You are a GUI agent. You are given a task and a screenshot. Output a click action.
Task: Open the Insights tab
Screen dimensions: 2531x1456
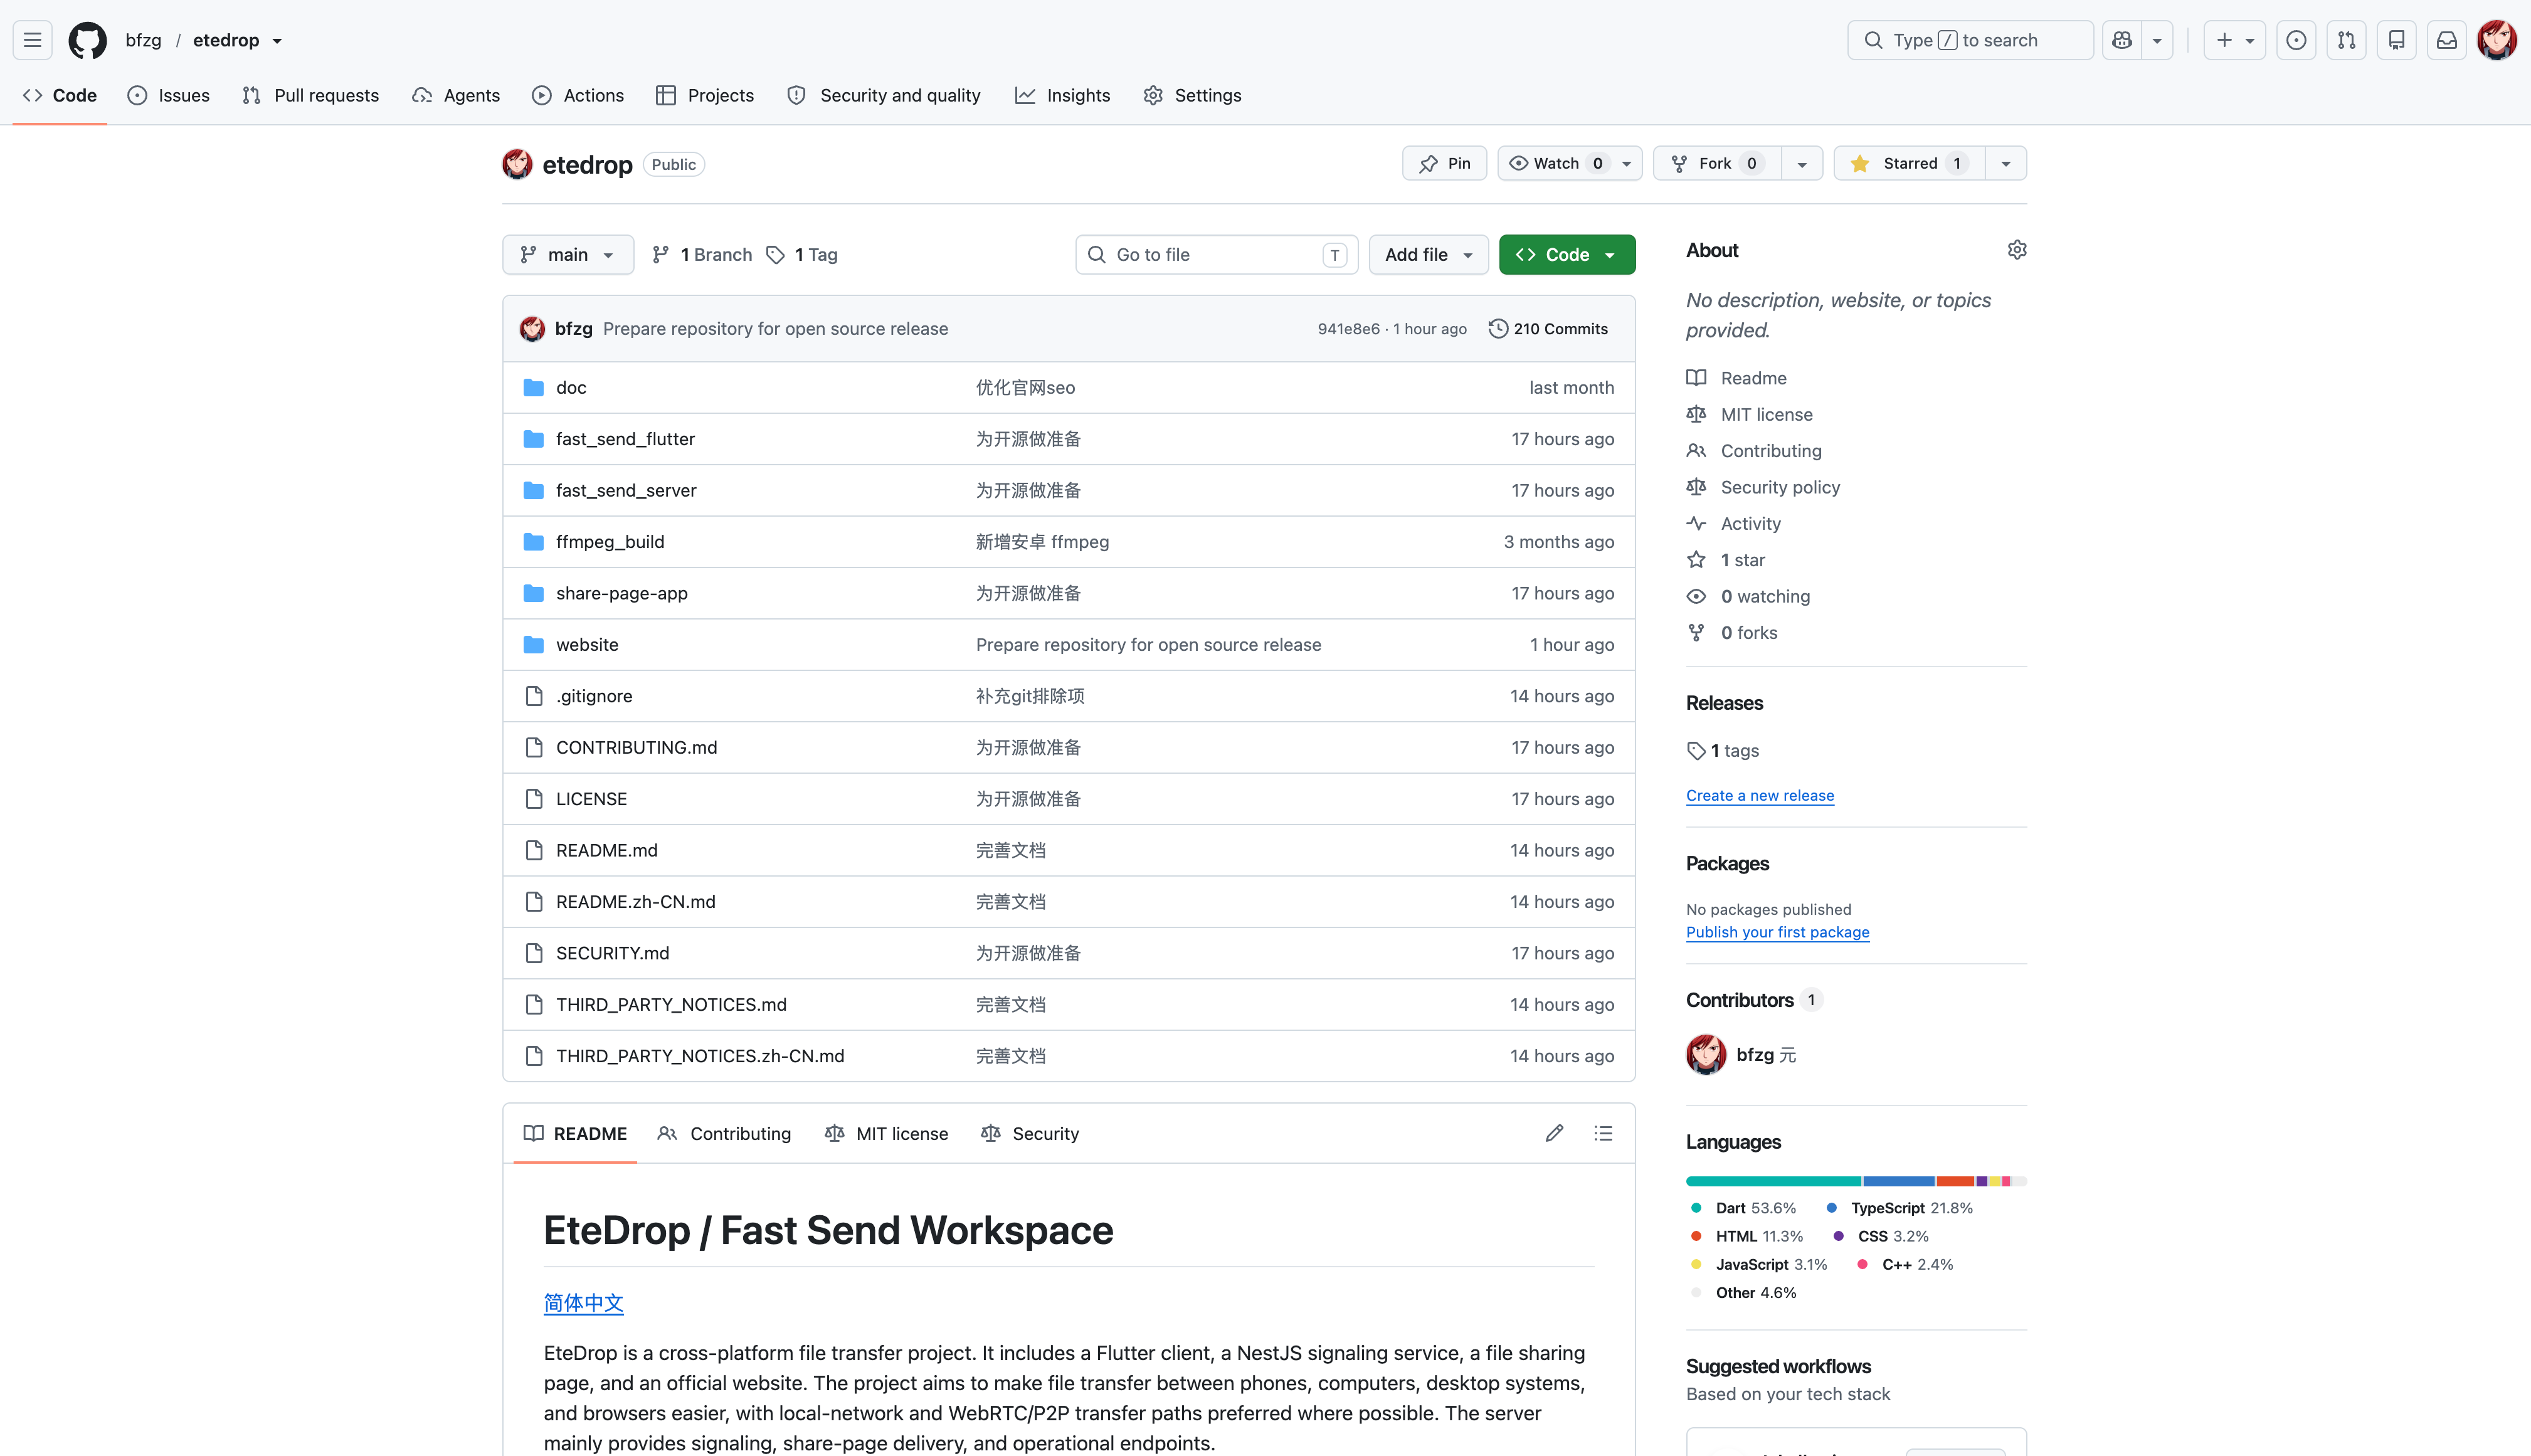[x=1062, y=95]
